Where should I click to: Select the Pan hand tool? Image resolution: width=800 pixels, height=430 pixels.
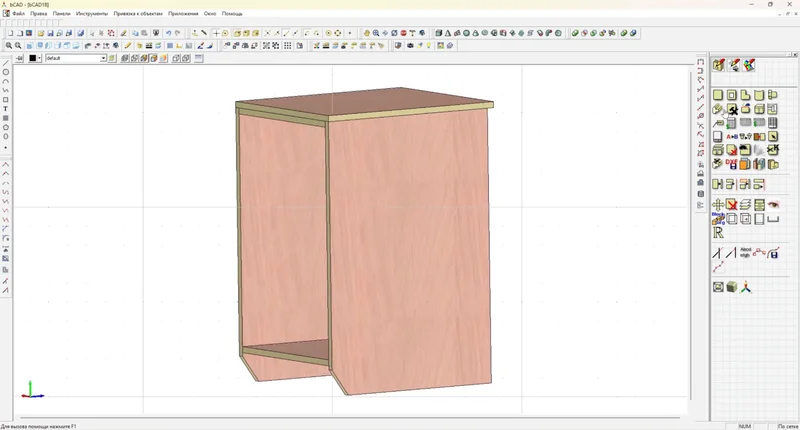pos(367,33)
